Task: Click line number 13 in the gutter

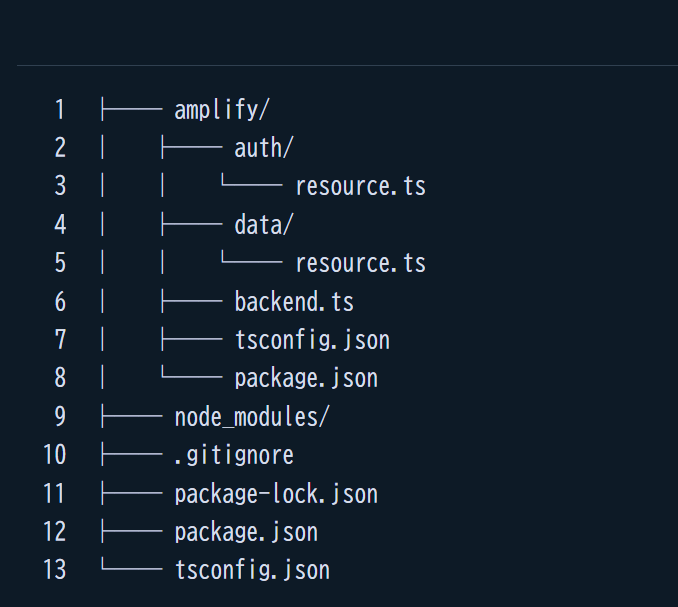Action: 55,570
